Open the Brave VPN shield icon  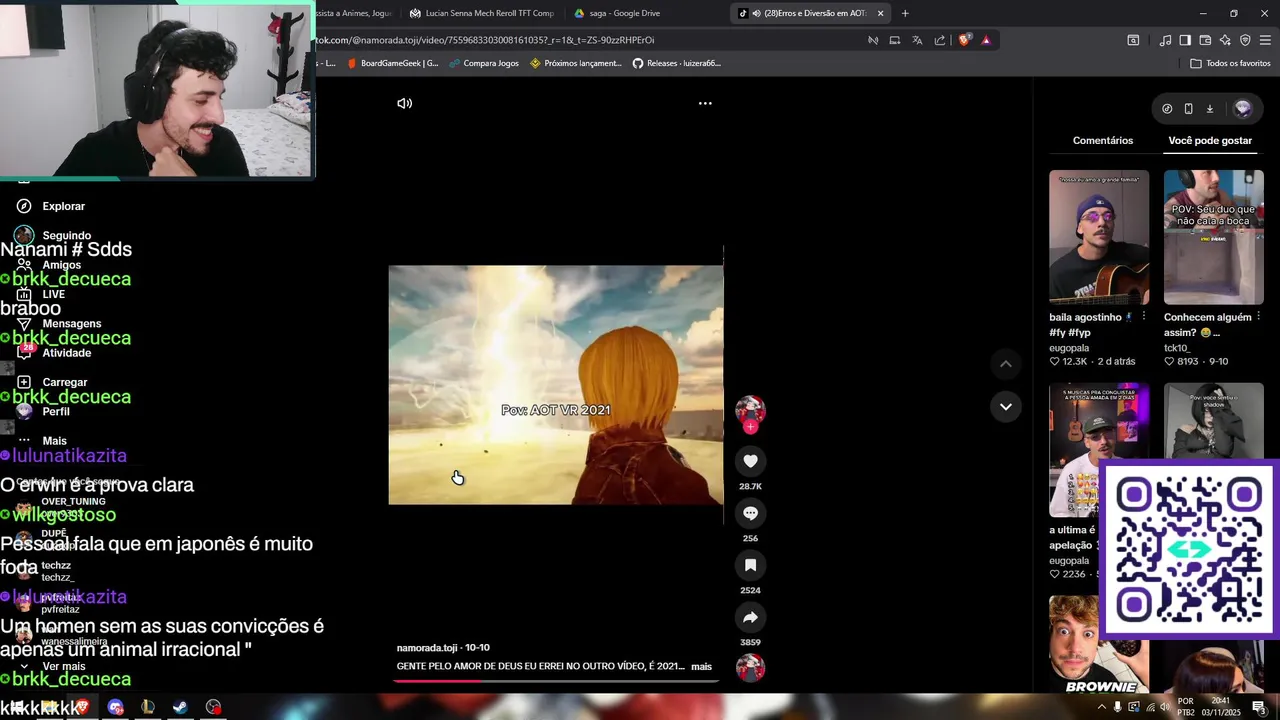click(x=1245, y=40)
